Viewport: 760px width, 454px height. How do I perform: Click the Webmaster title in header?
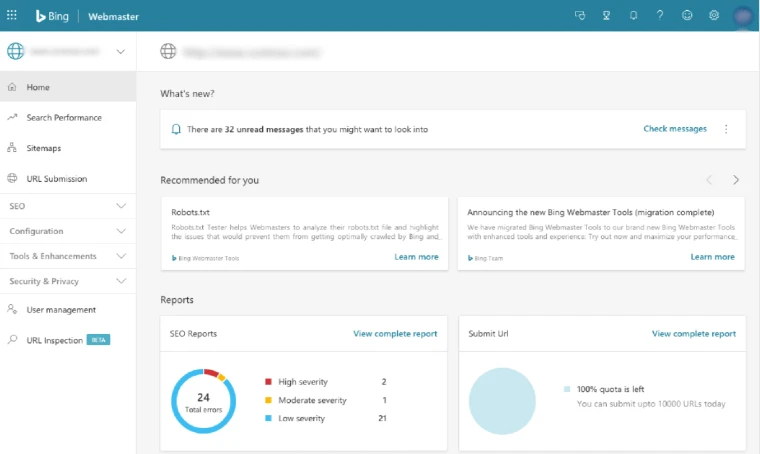[113, 16]
